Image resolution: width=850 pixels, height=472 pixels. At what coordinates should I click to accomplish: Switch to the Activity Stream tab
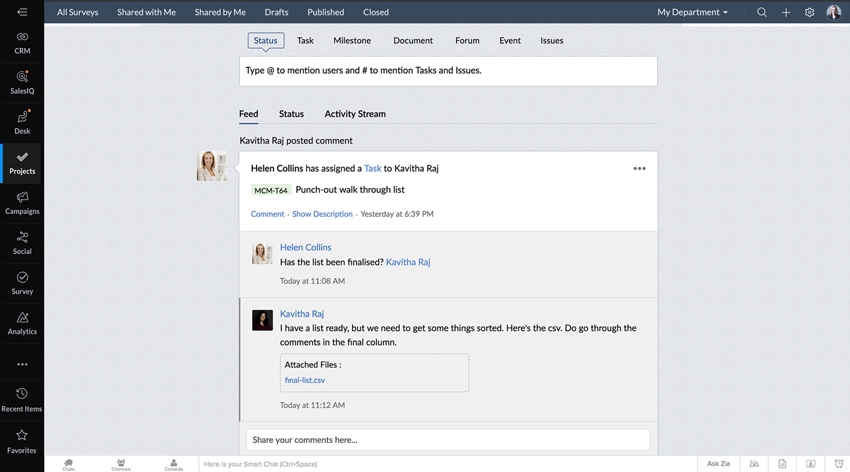click(x=354, y=114)
